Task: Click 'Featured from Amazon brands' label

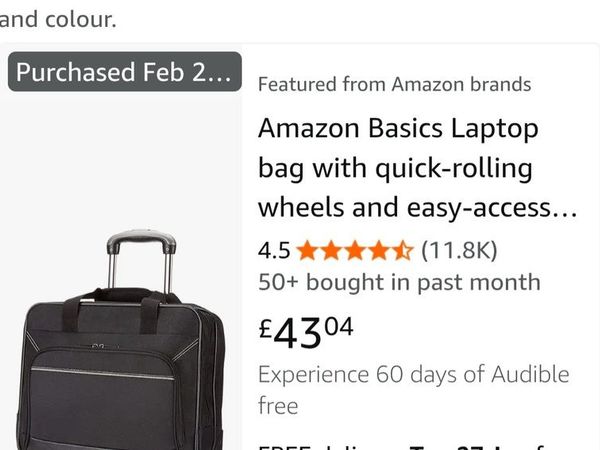Action: [x=394, y=85]
